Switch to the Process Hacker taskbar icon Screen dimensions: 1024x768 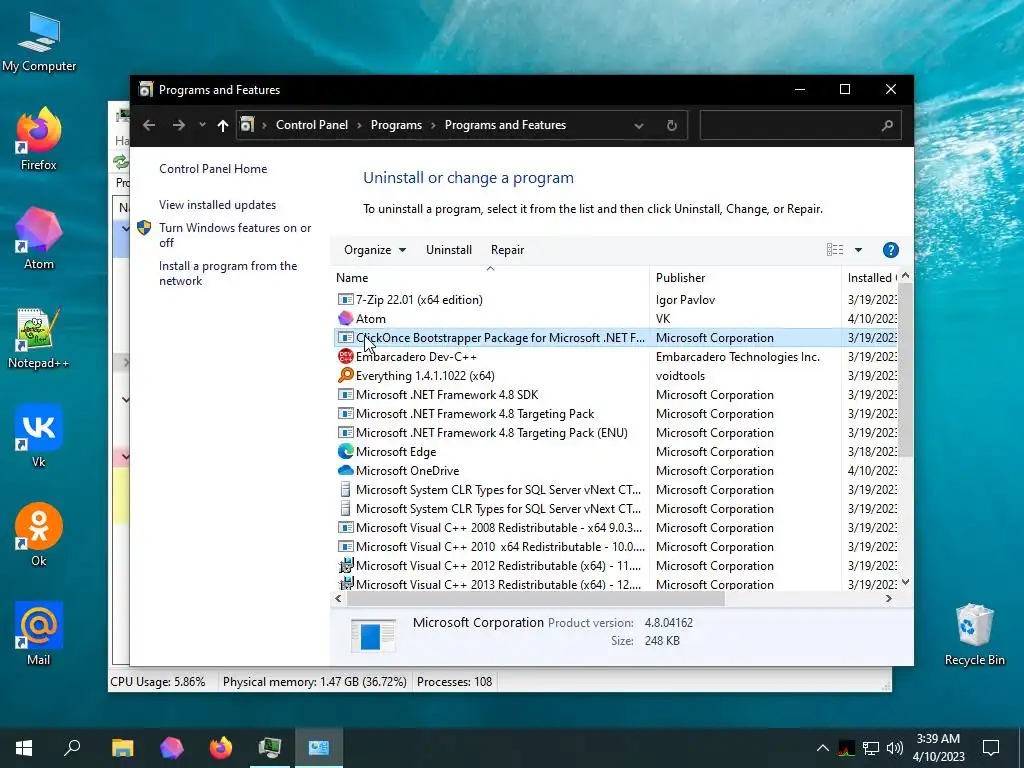tap(270, 748)
